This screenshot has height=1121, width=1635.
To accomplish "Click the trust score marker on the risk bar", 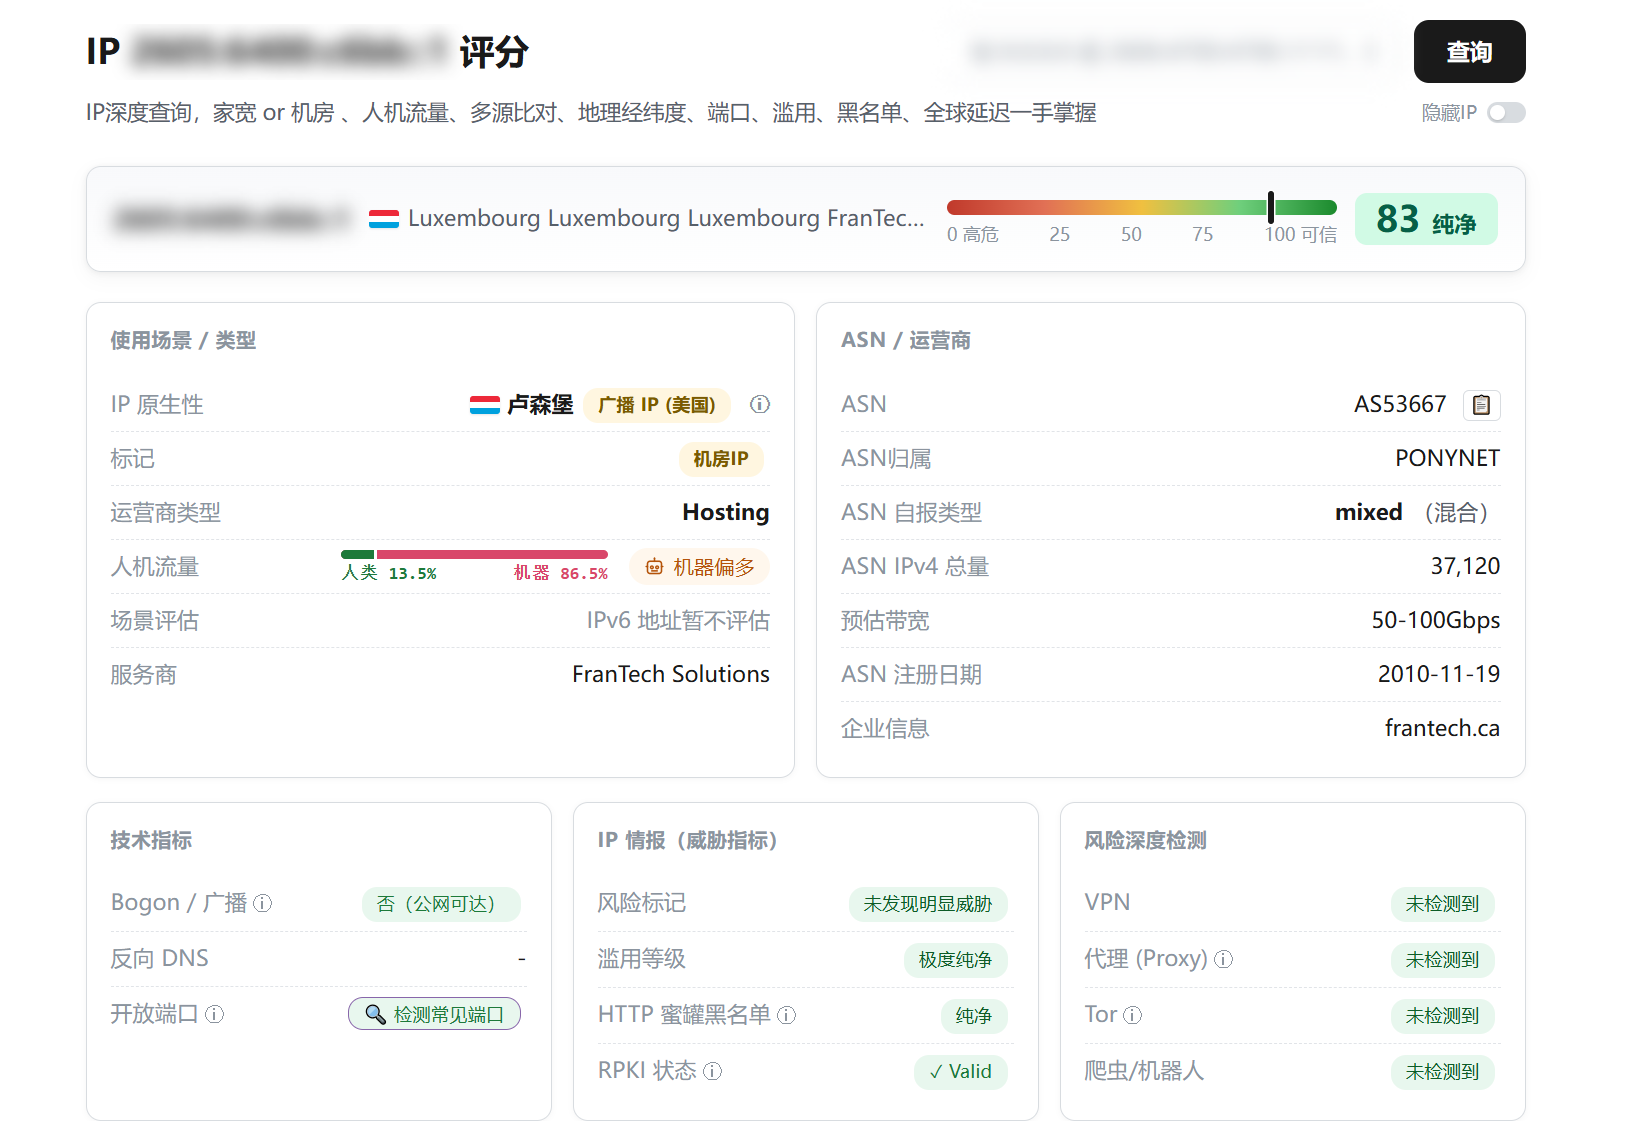I will tap(1271, 207).
